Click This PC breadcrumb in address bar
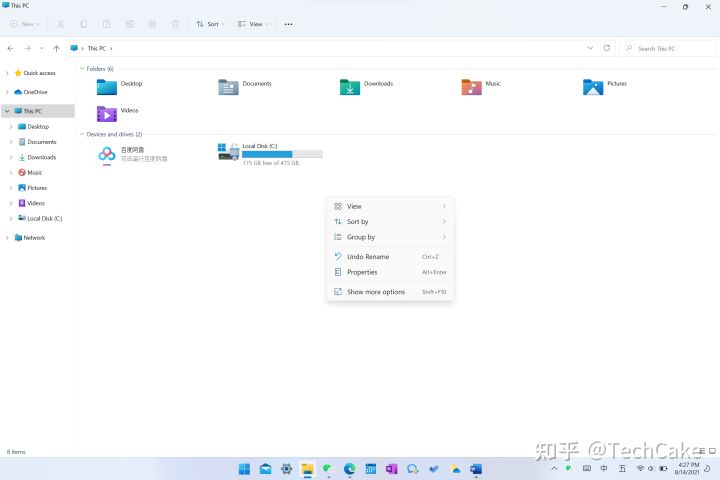 pyautogui.click(x=96, y=48)
